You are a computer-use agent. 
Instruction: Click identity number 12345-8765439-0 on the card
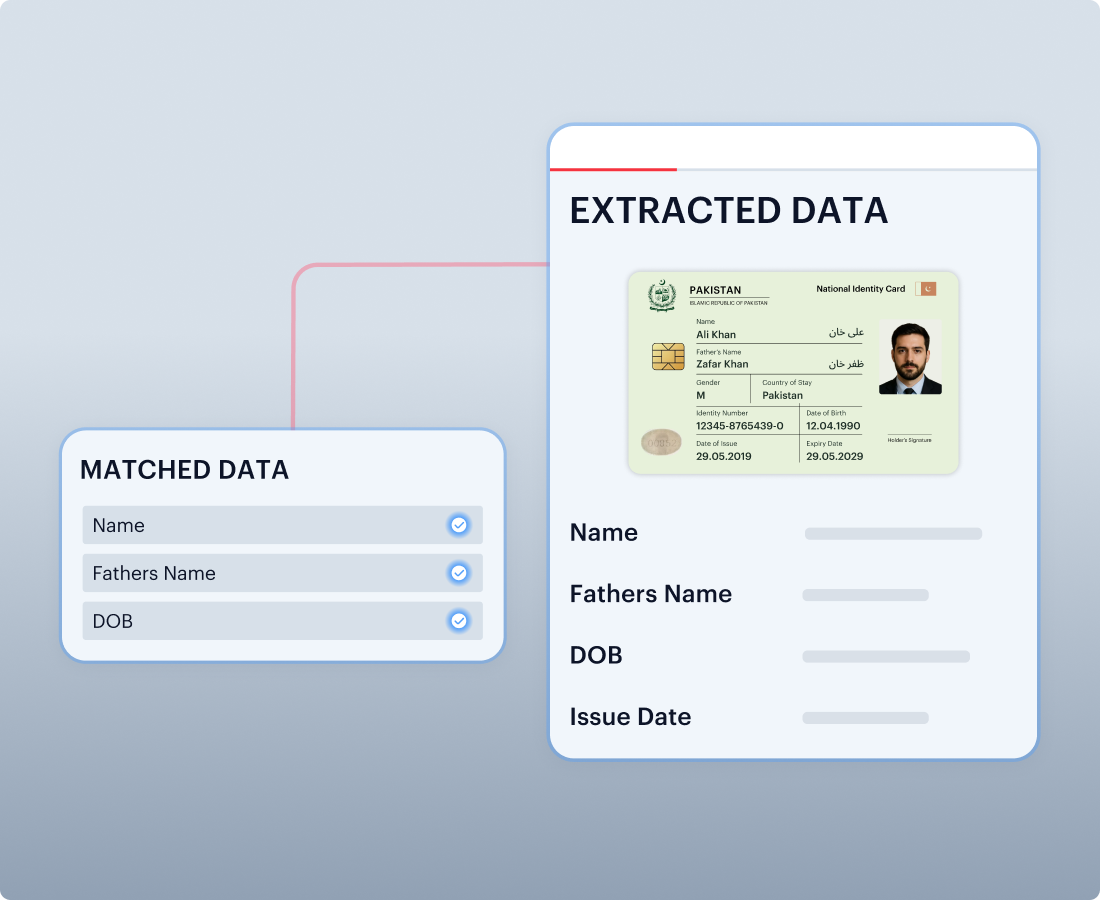click(740, 426)
